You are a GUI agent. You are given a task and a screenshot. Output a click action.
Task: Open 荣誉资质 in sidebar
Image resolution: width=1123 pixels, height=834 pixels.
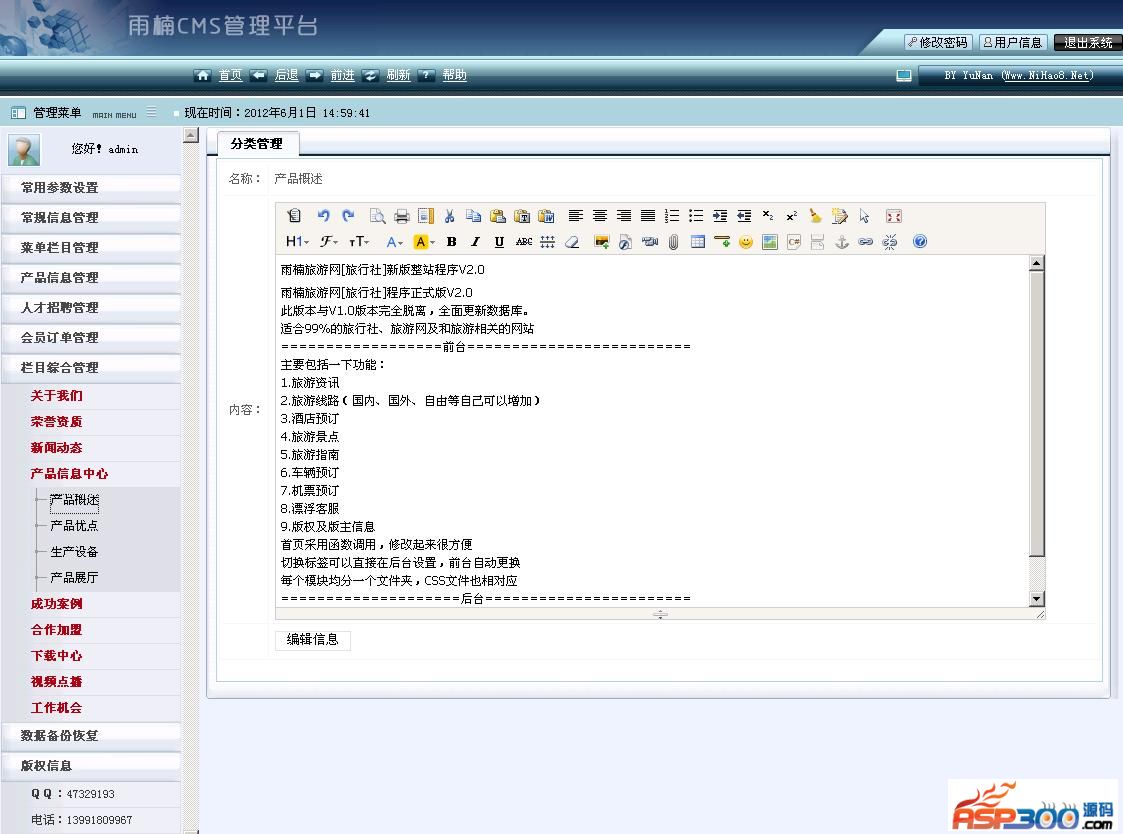click(x=57, y=421)
